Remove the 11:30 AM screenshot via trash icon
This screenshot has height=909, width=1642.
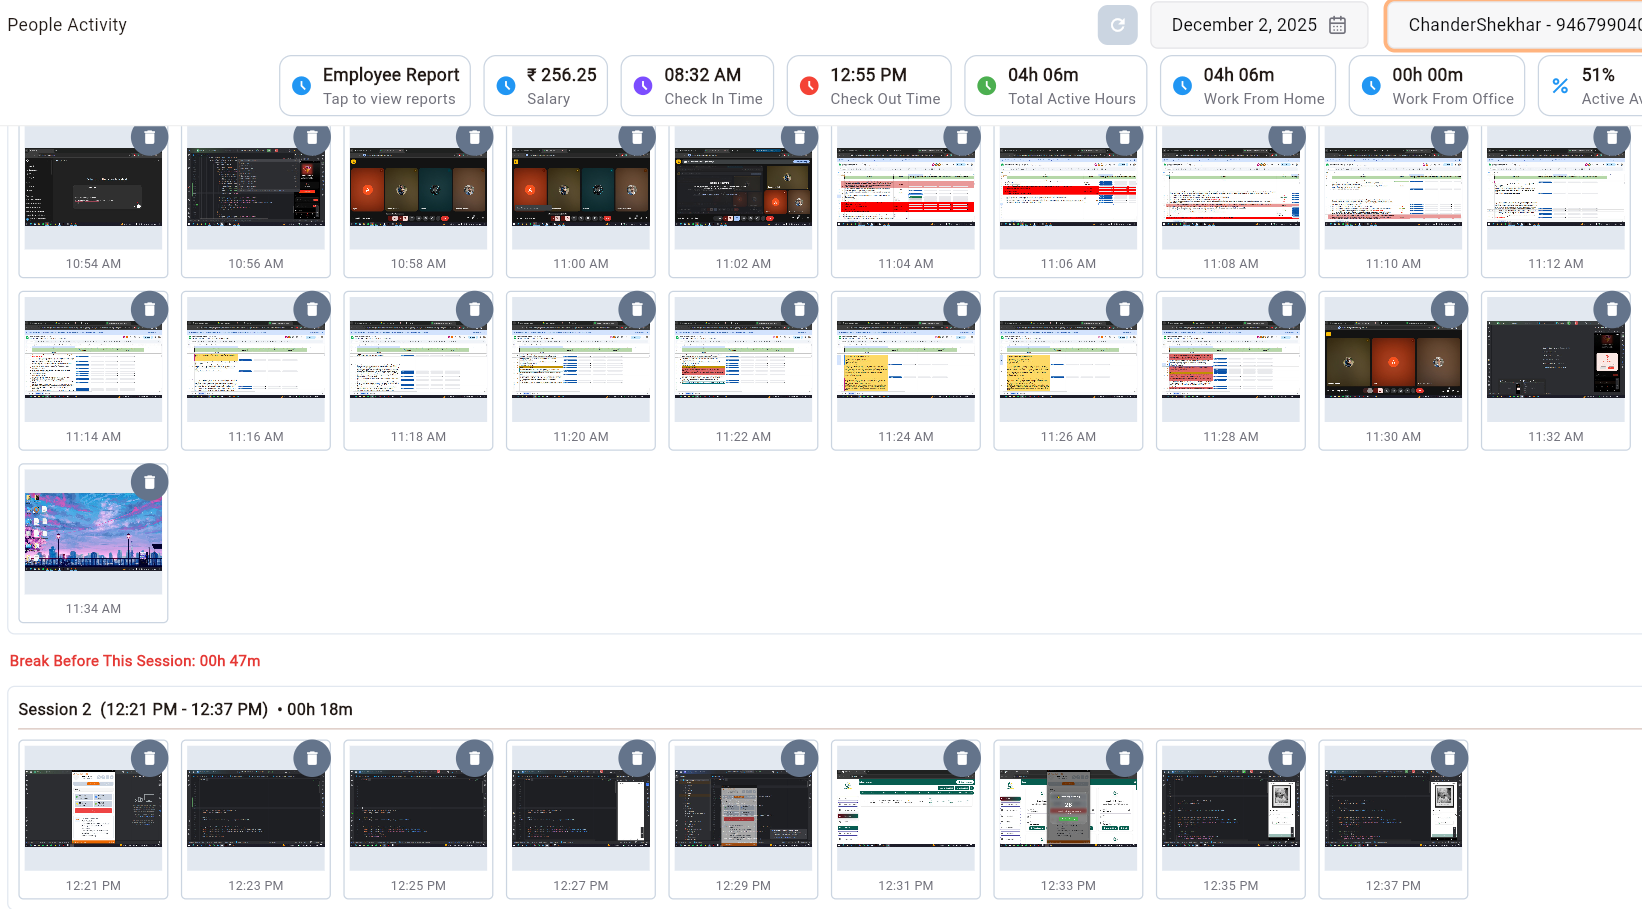pyautogui.click(x=1449, y=310)
